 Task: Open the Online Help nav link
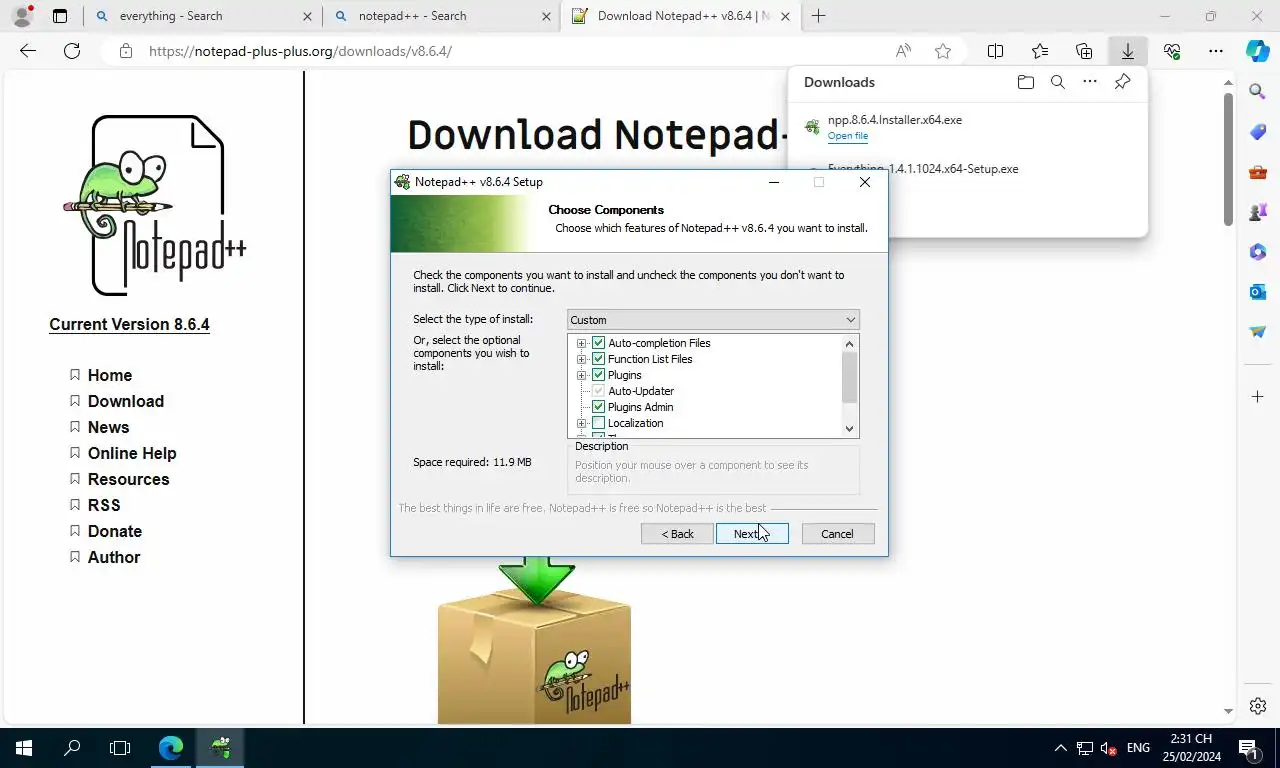point(132,453)
